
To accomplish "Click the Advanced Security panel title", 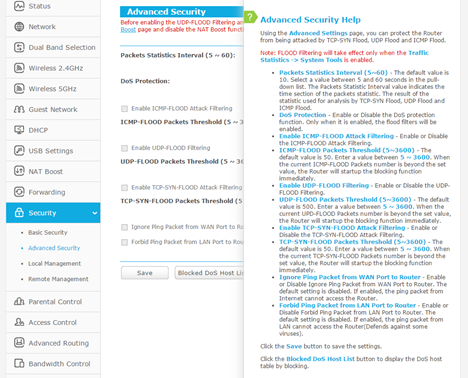I will (166, 12).
